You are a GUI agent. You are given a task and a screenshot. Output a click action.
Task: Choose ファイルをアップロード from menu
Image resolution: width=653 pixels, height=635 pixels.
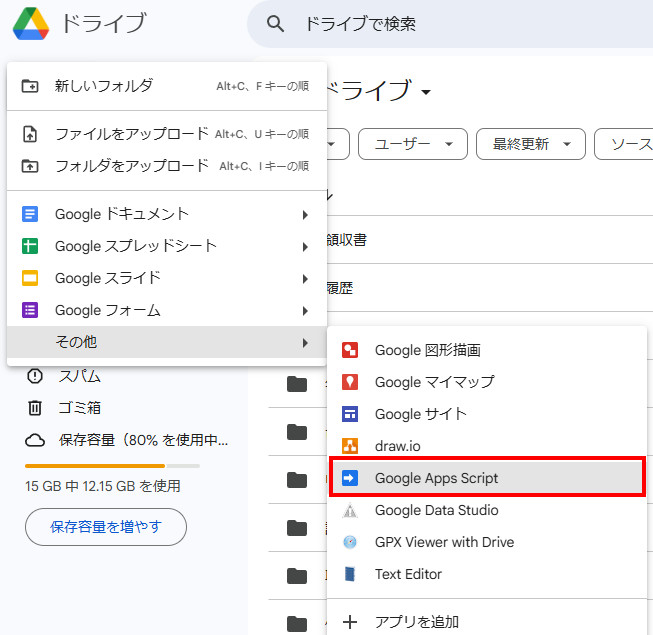(x=167, y=134)
